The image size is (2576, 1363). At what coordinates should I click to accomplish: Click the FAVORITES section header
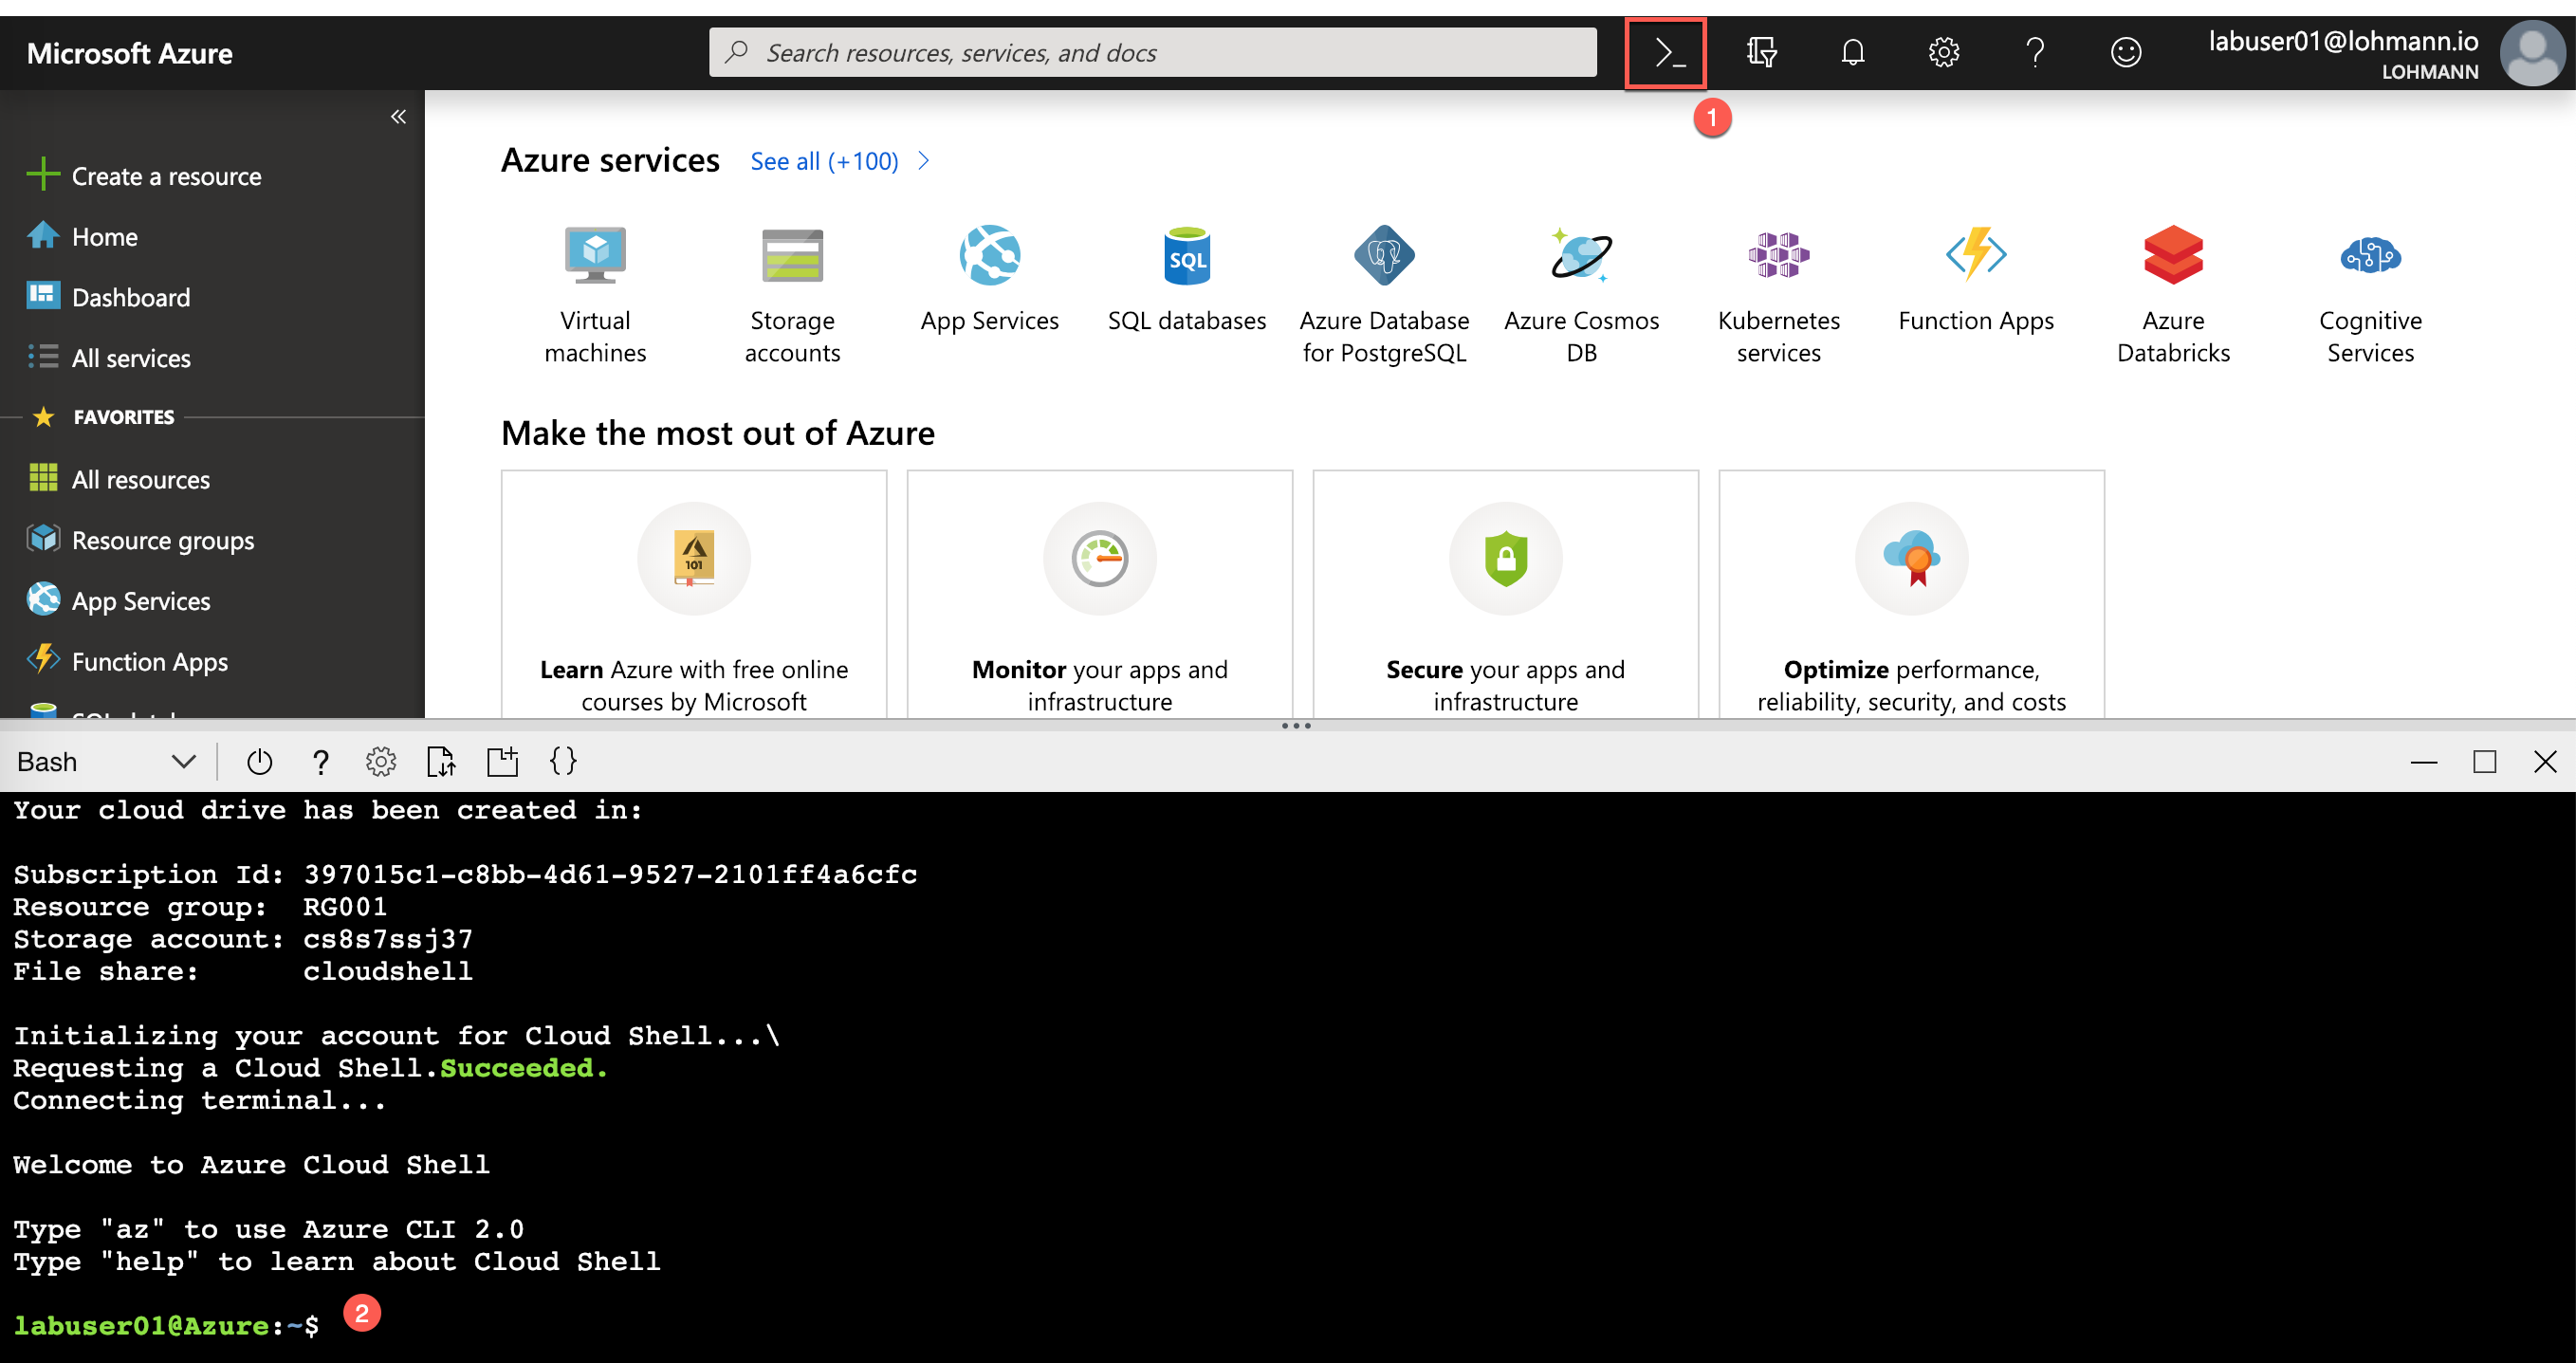tap(124, 417)
